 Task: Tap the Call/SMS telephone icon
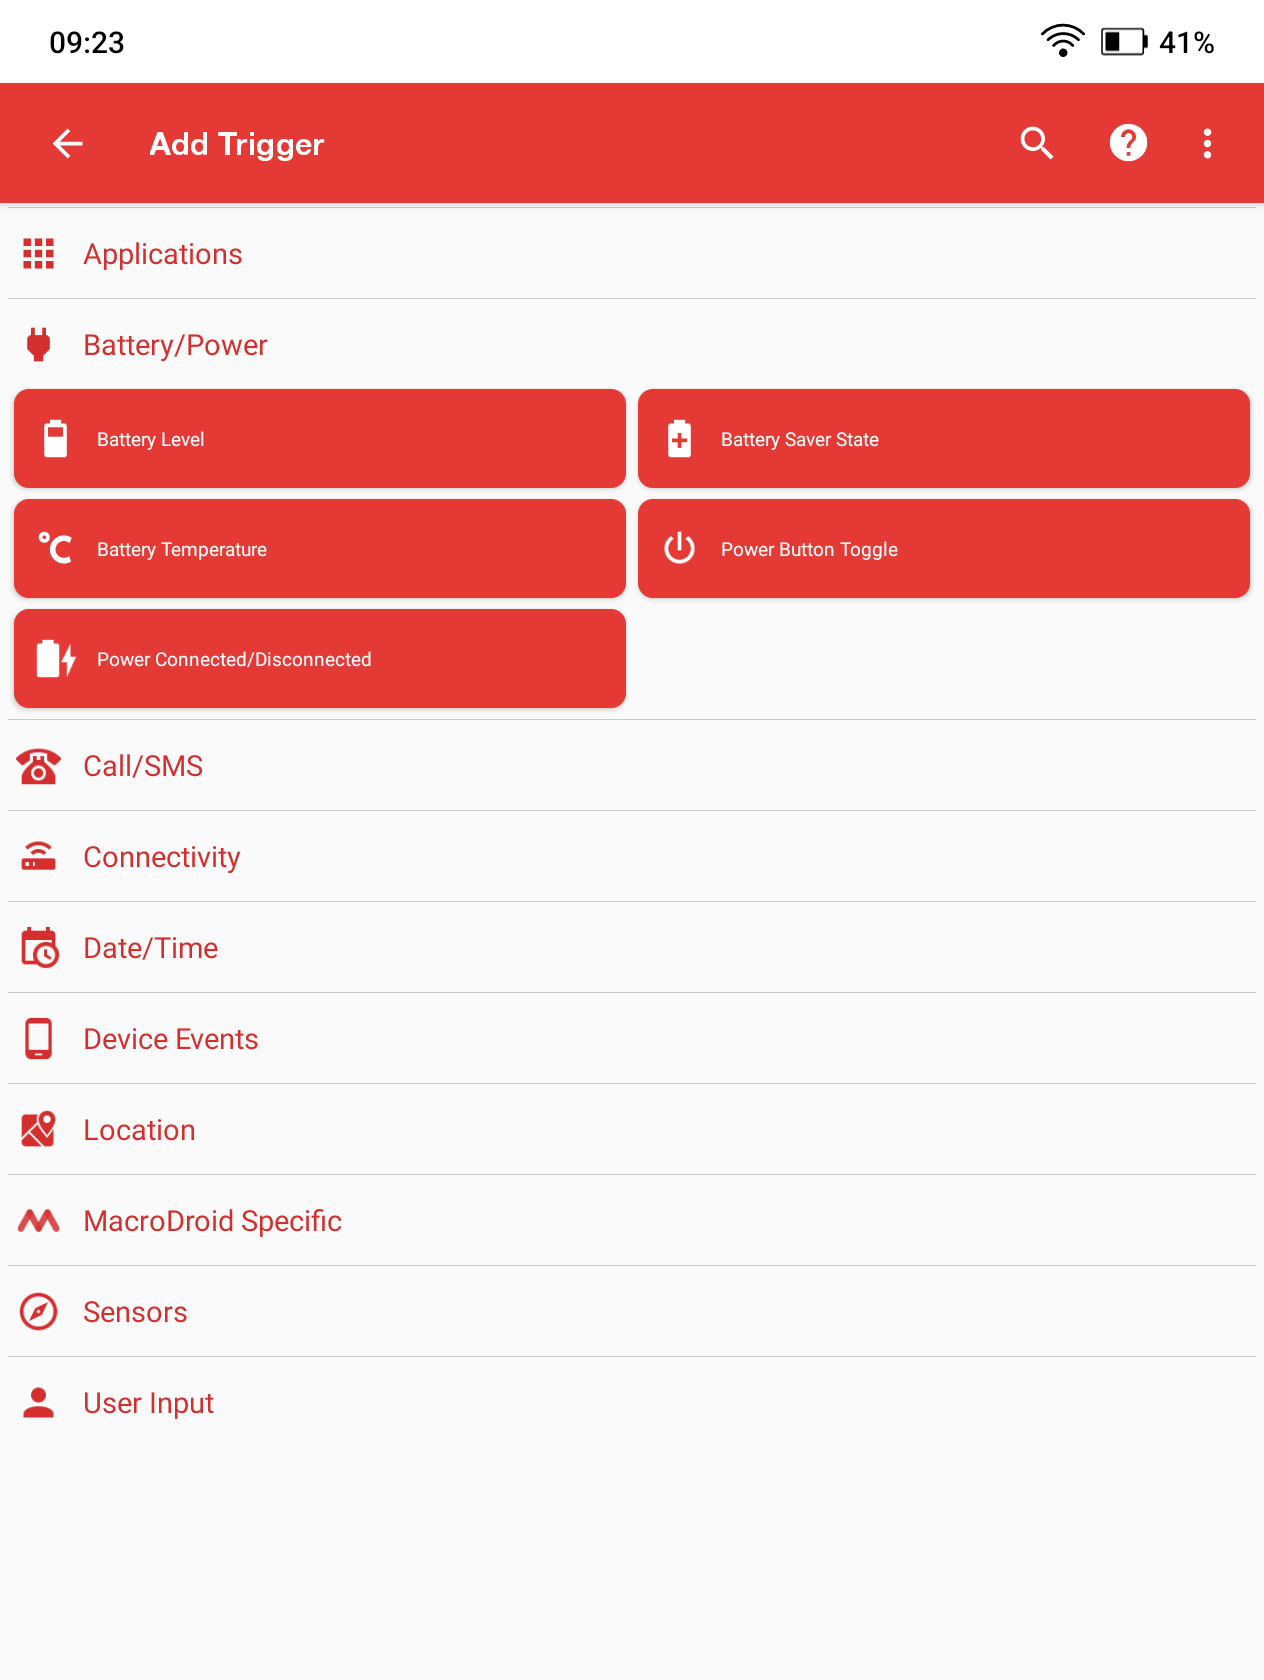39,766
